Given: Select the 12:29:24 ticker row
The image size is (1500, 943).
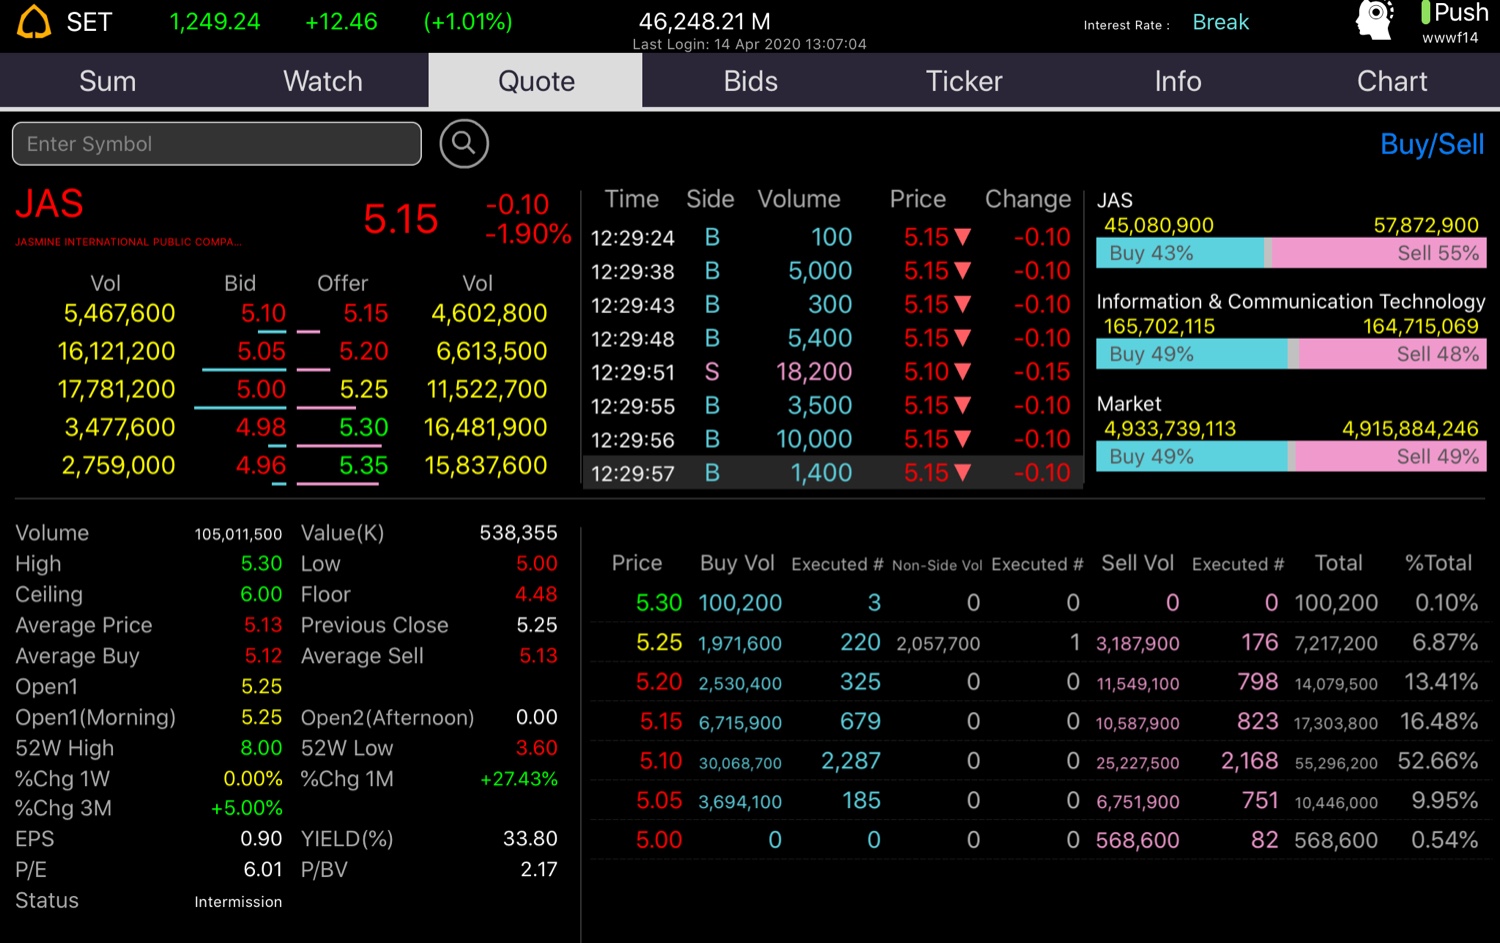Looking at the screenshot, I should click(832, 238).
